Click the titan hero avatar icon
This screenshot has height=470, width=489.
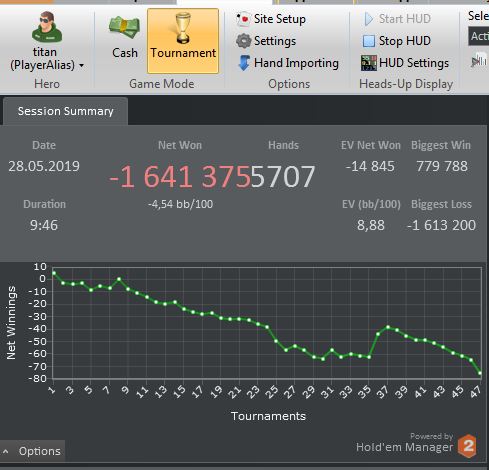47,27
